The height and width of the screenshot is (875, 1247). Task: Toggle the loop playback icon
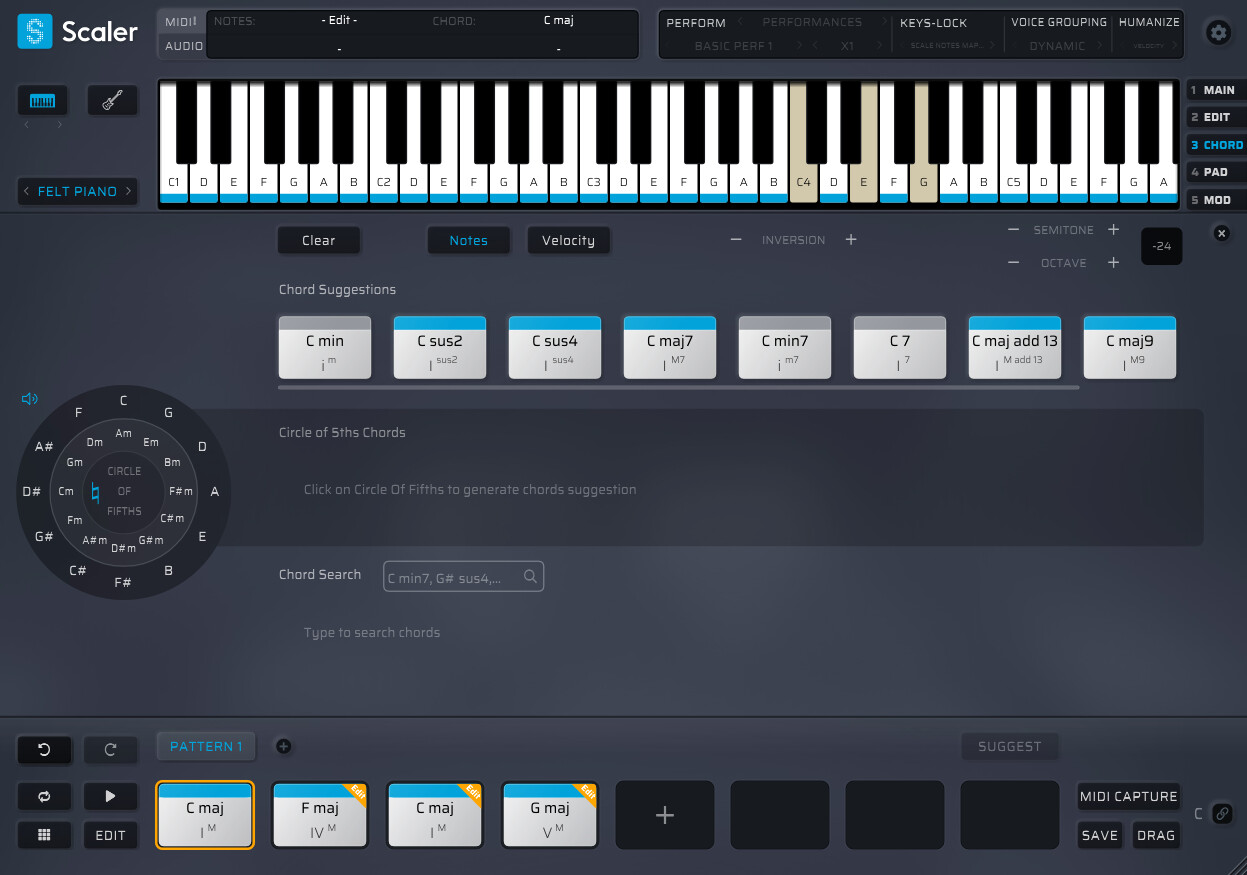(44, 797)
